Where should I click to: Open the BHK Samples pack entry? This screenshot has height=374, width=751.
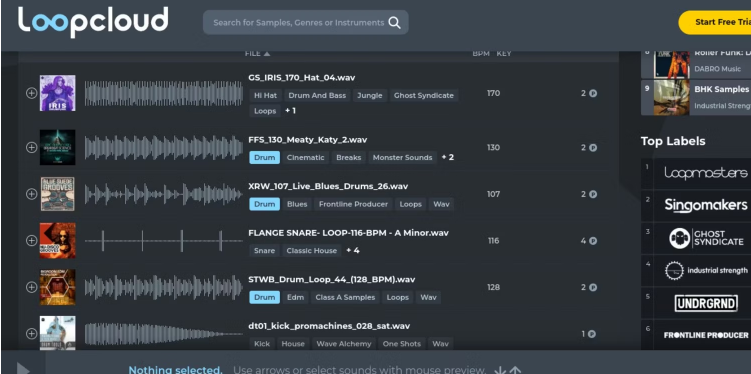point(696,98)
